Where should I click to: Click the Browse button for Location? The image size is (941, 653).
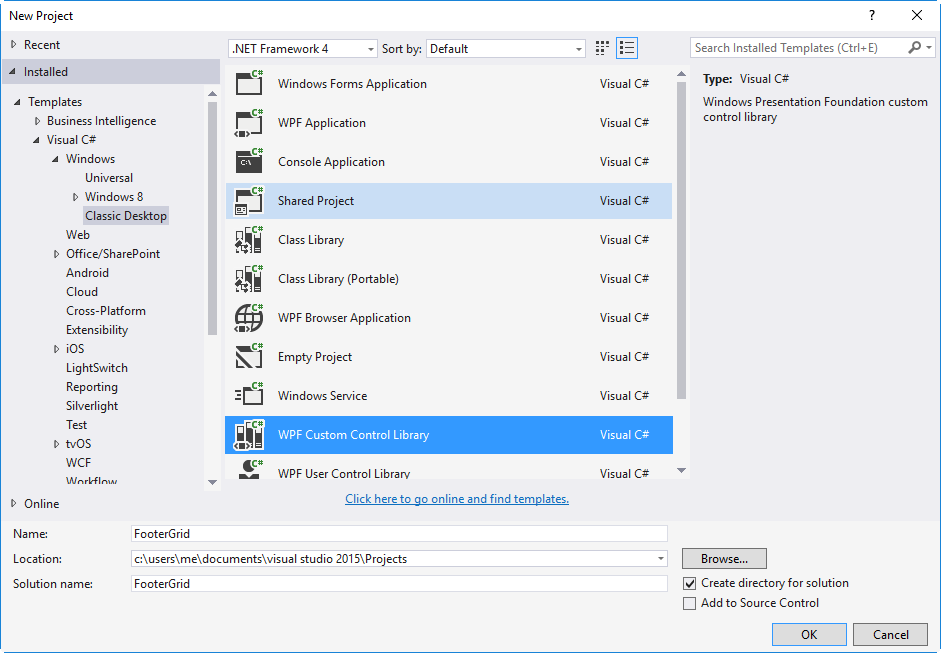click(723, 558)
